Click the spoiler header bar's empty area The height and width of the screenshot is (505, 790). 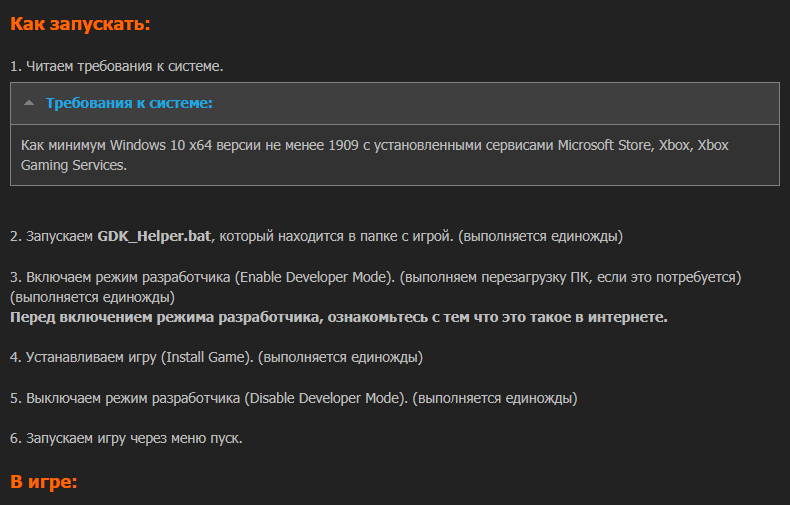[494, 103]
